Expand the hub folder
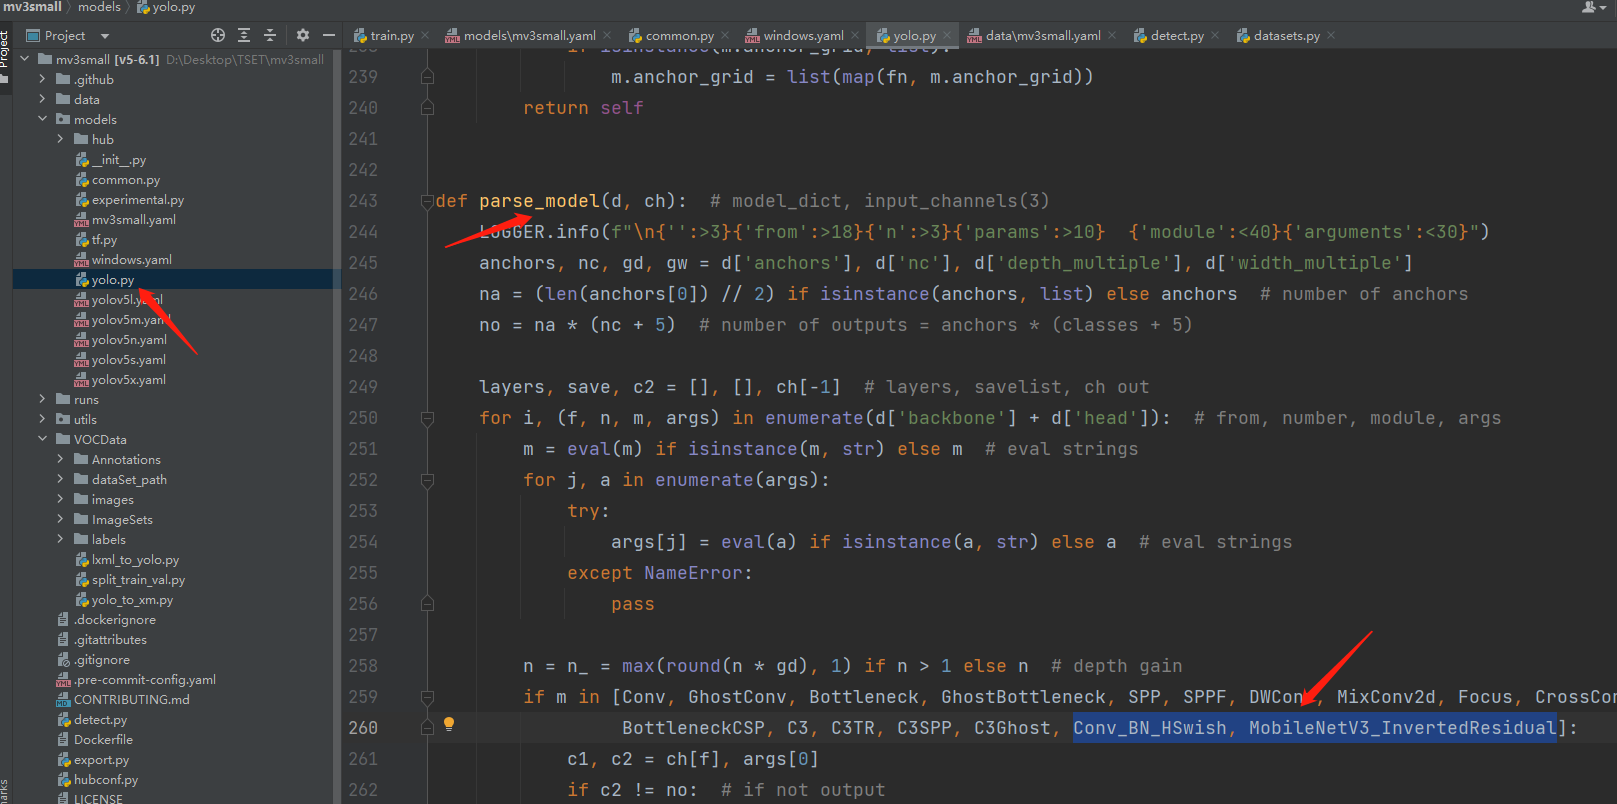Viewport: 1617px width, 804px height. coord(60,139)
